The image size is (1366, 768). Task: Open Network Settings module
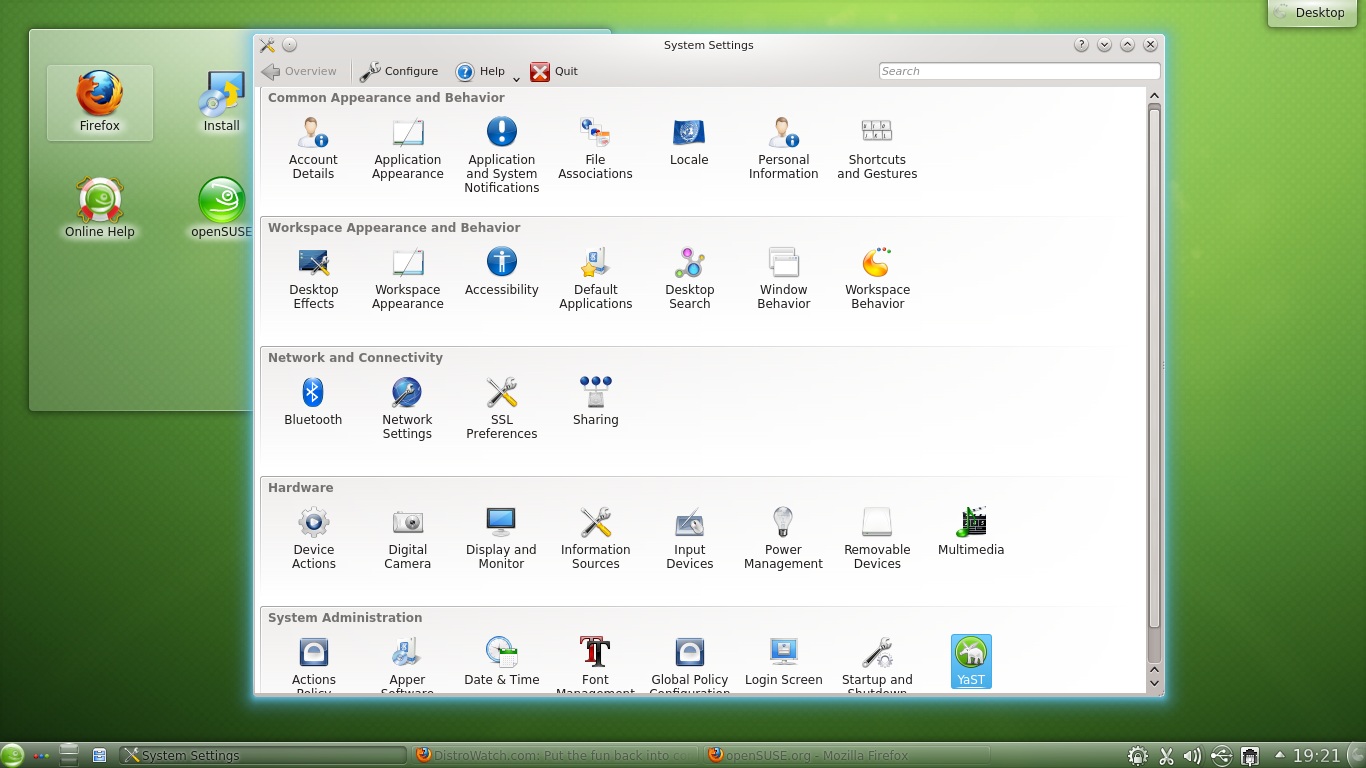pyautogui.click(x=407, y=408)
